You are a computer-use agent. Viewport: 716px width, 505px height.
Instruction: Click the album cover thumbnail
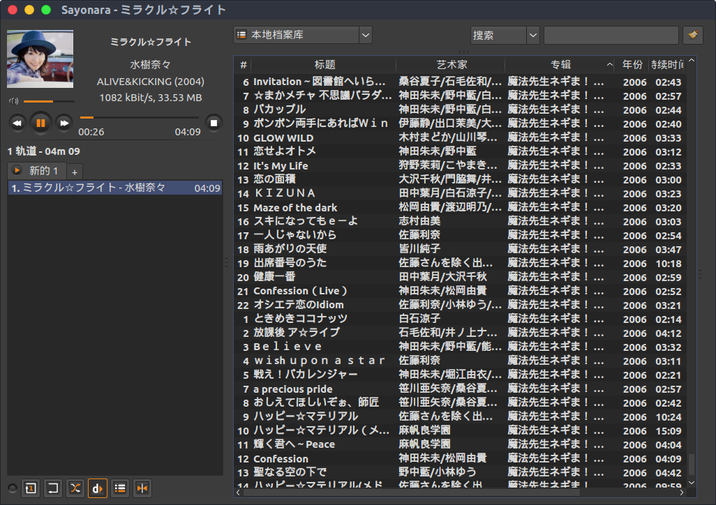(x=40, y=59)
